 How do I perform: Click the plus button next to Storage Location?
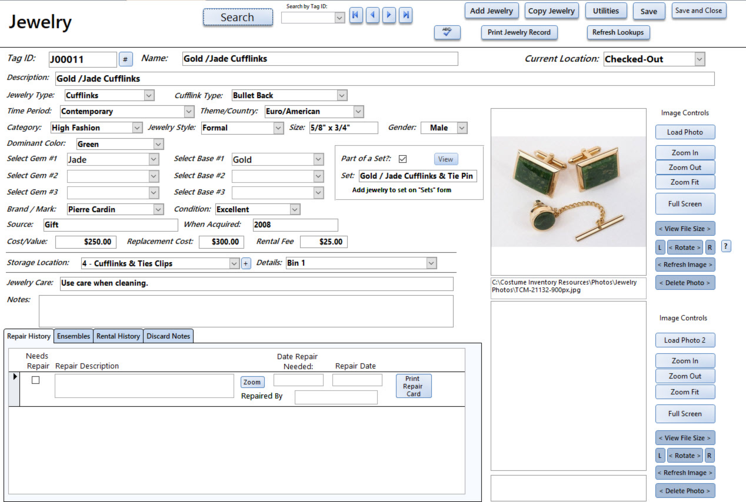tap(246, 264)
